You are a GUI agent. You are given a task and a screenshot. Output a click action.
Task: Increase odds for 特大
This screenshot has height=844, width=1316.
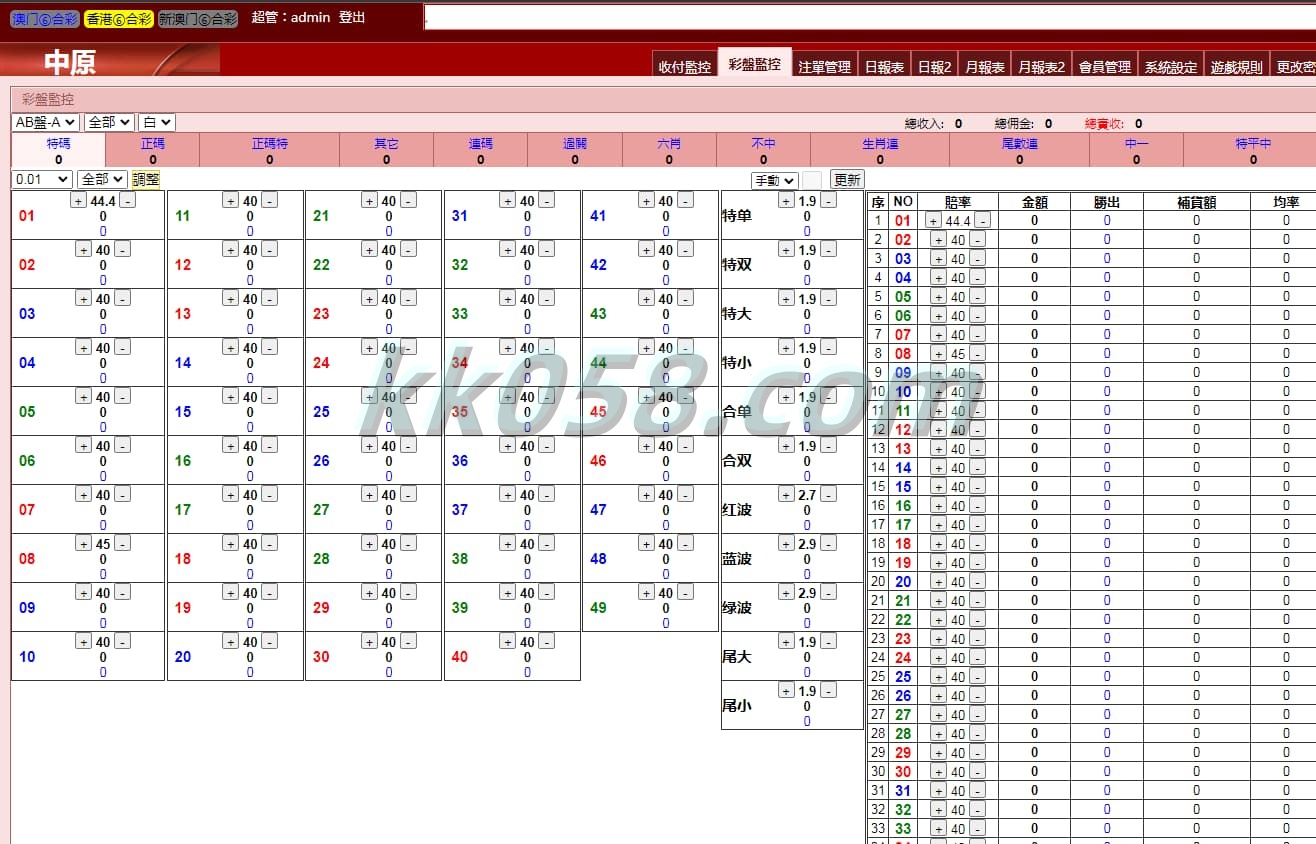point(787,299)
